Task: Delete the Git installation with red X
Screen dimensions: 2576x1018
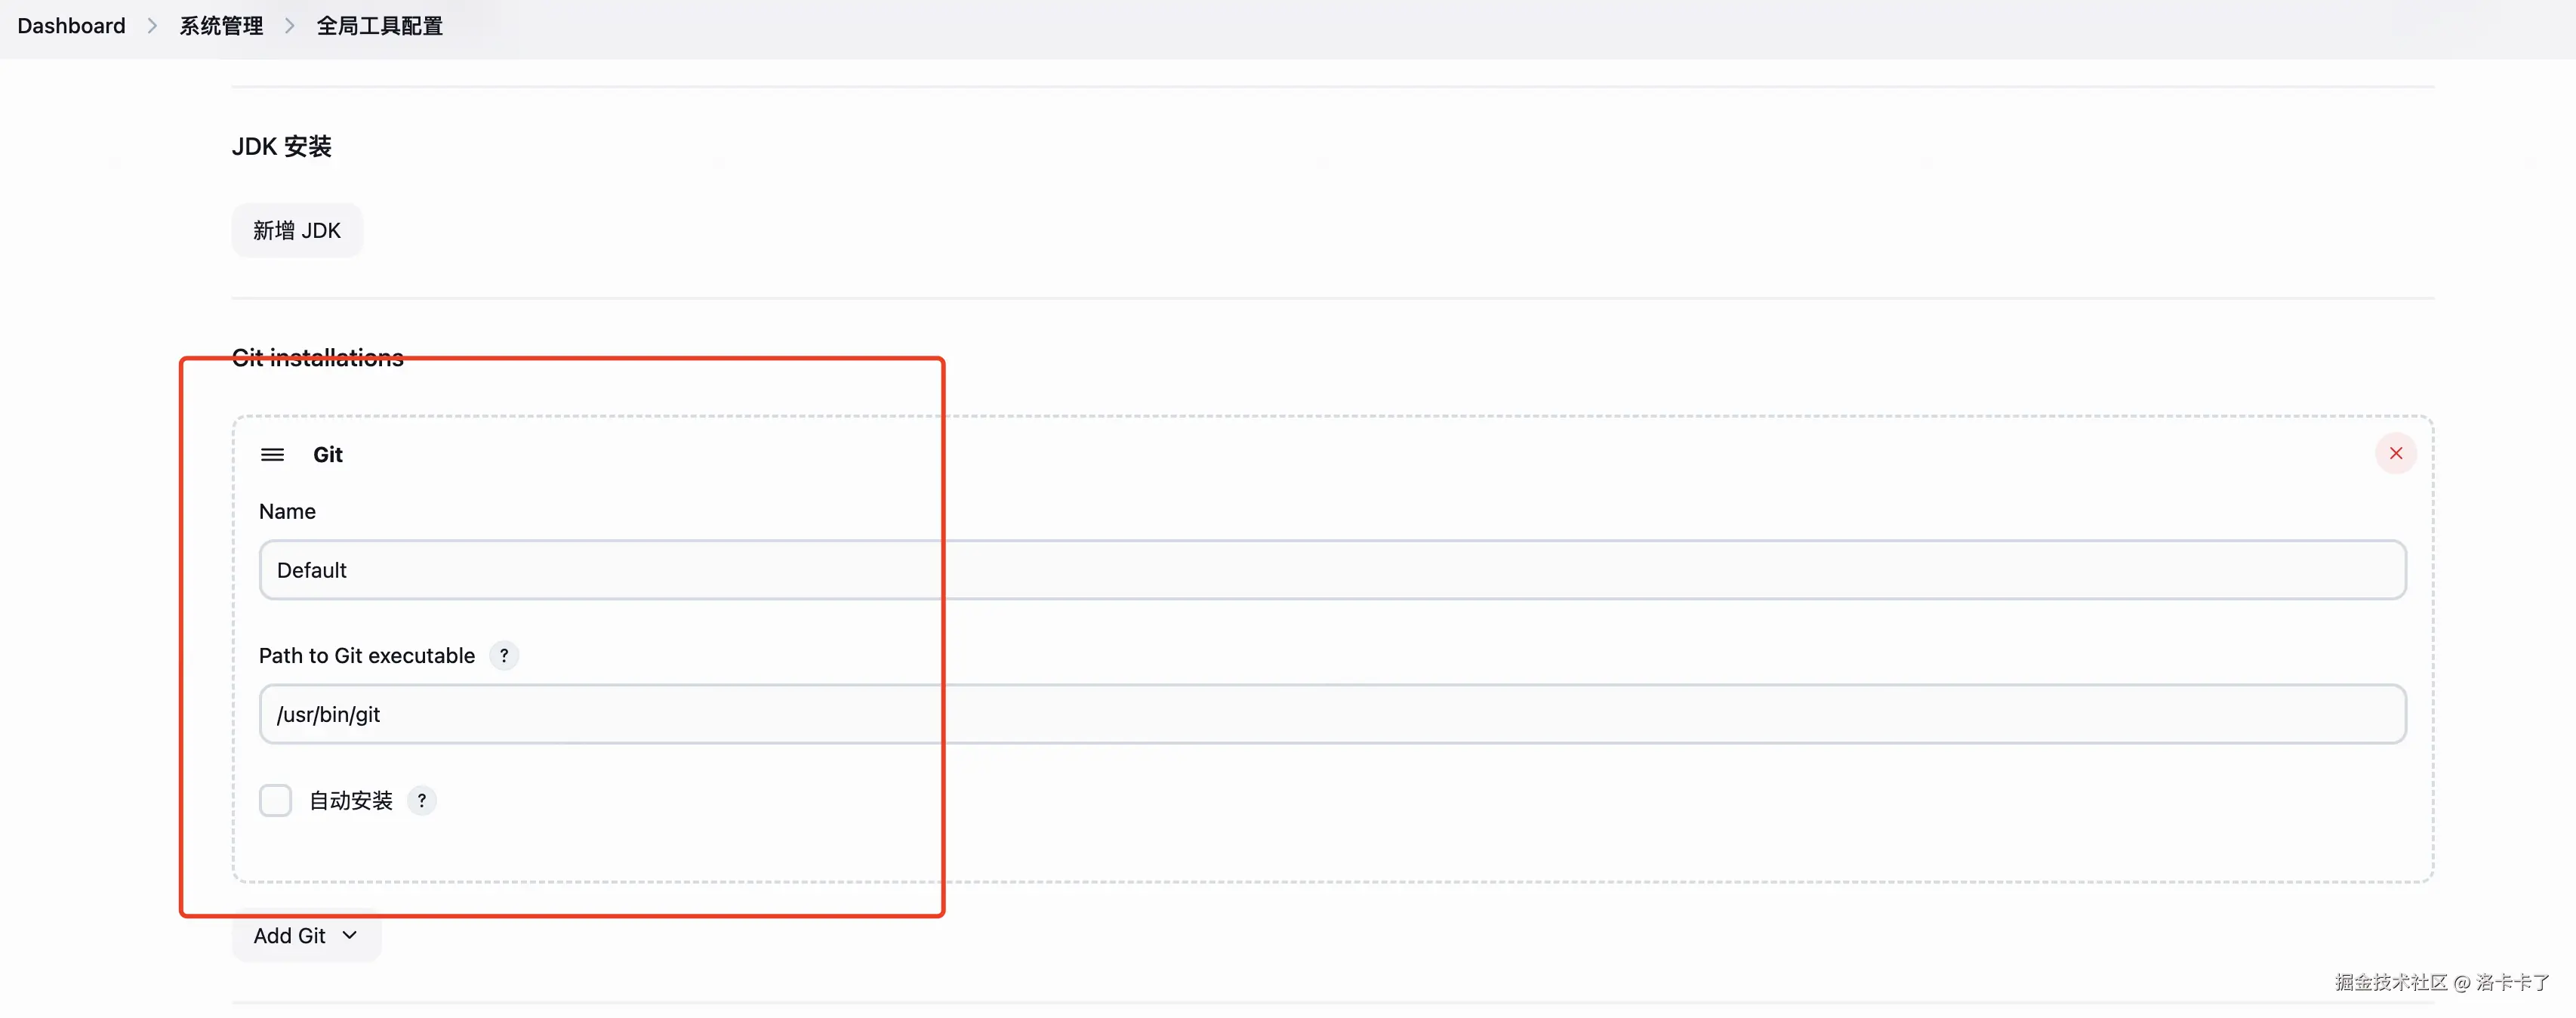Action: 2395,454
